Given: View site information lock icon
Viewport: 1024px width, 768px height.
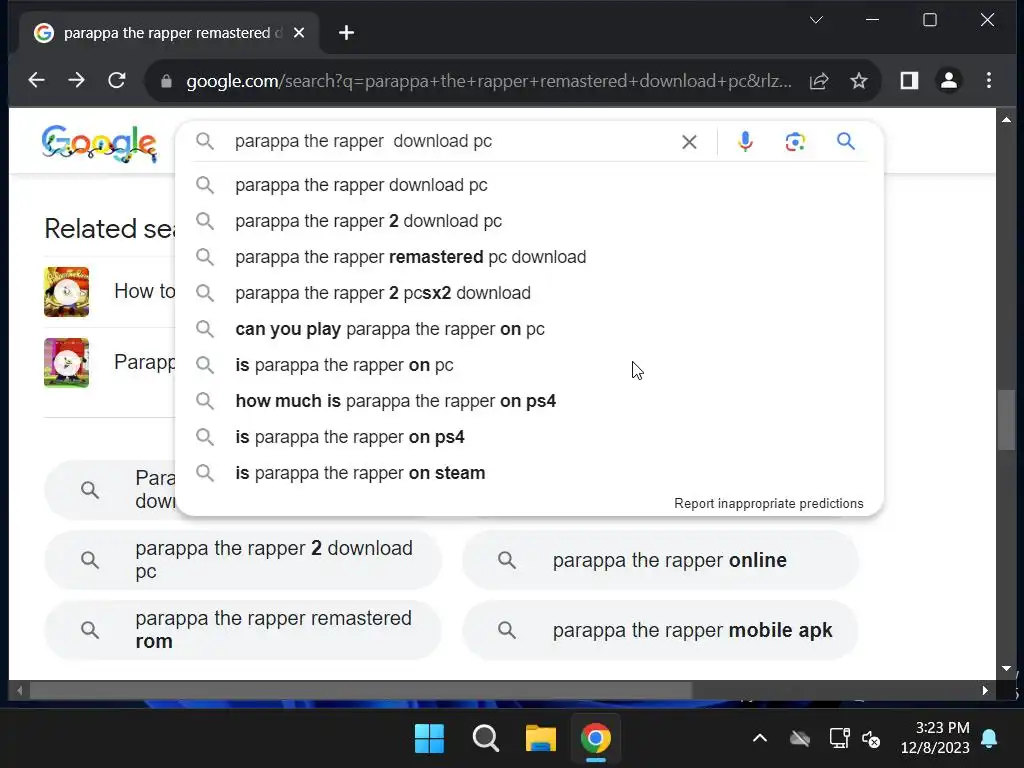Looking at the screenshot, I should [x=167, y=81].
